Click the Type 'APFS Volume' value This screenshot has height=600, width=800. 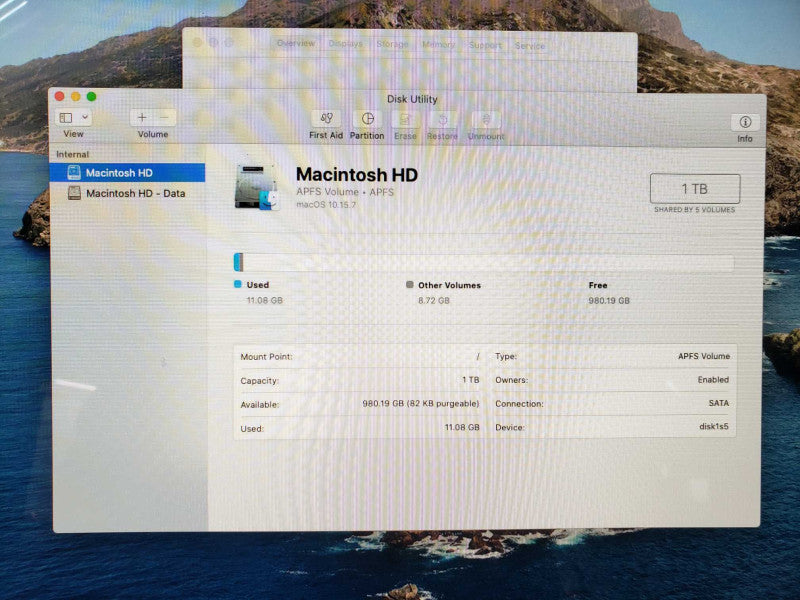click(704, 356)
